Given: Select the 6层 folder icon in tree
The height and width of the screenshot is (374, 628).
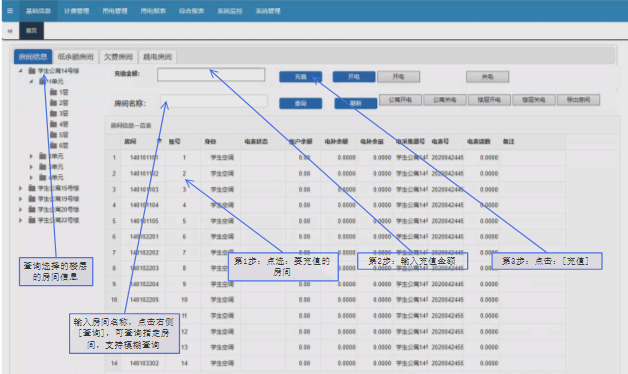Looking at the screenshot, I should click(x=53, y=145).
